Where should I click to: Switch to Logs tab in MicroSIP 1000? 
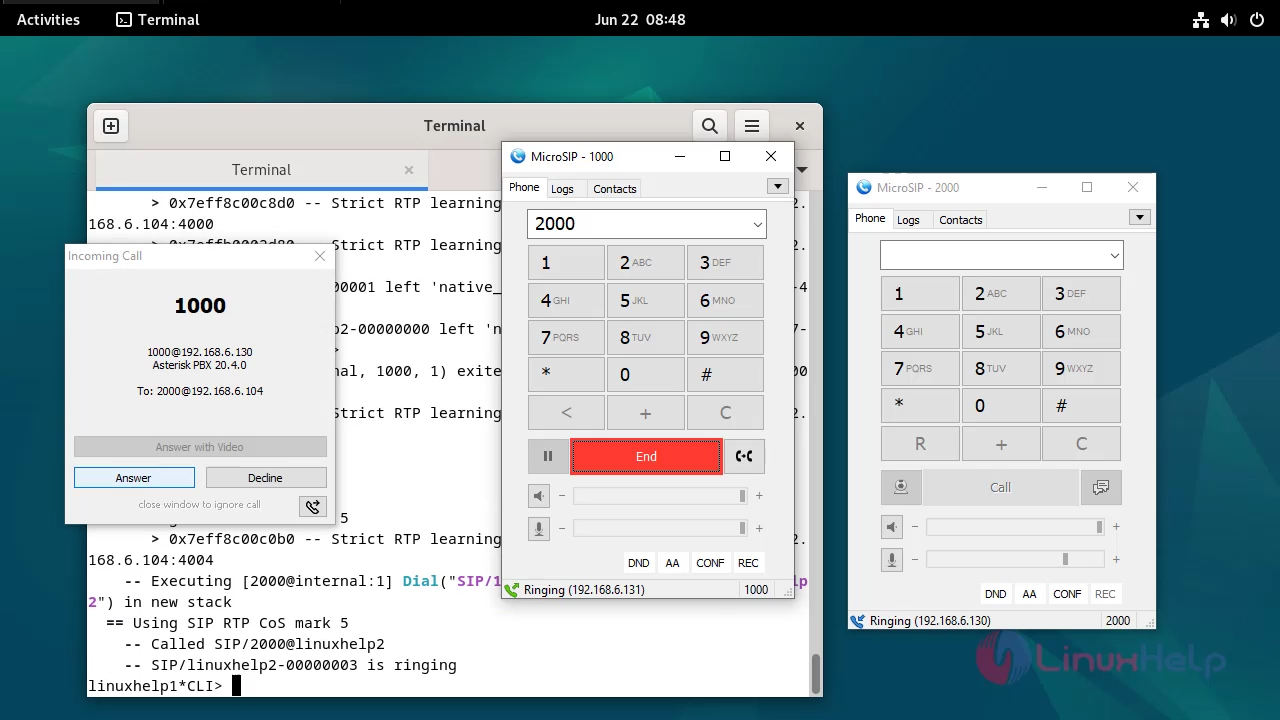(x=563, y=189)
